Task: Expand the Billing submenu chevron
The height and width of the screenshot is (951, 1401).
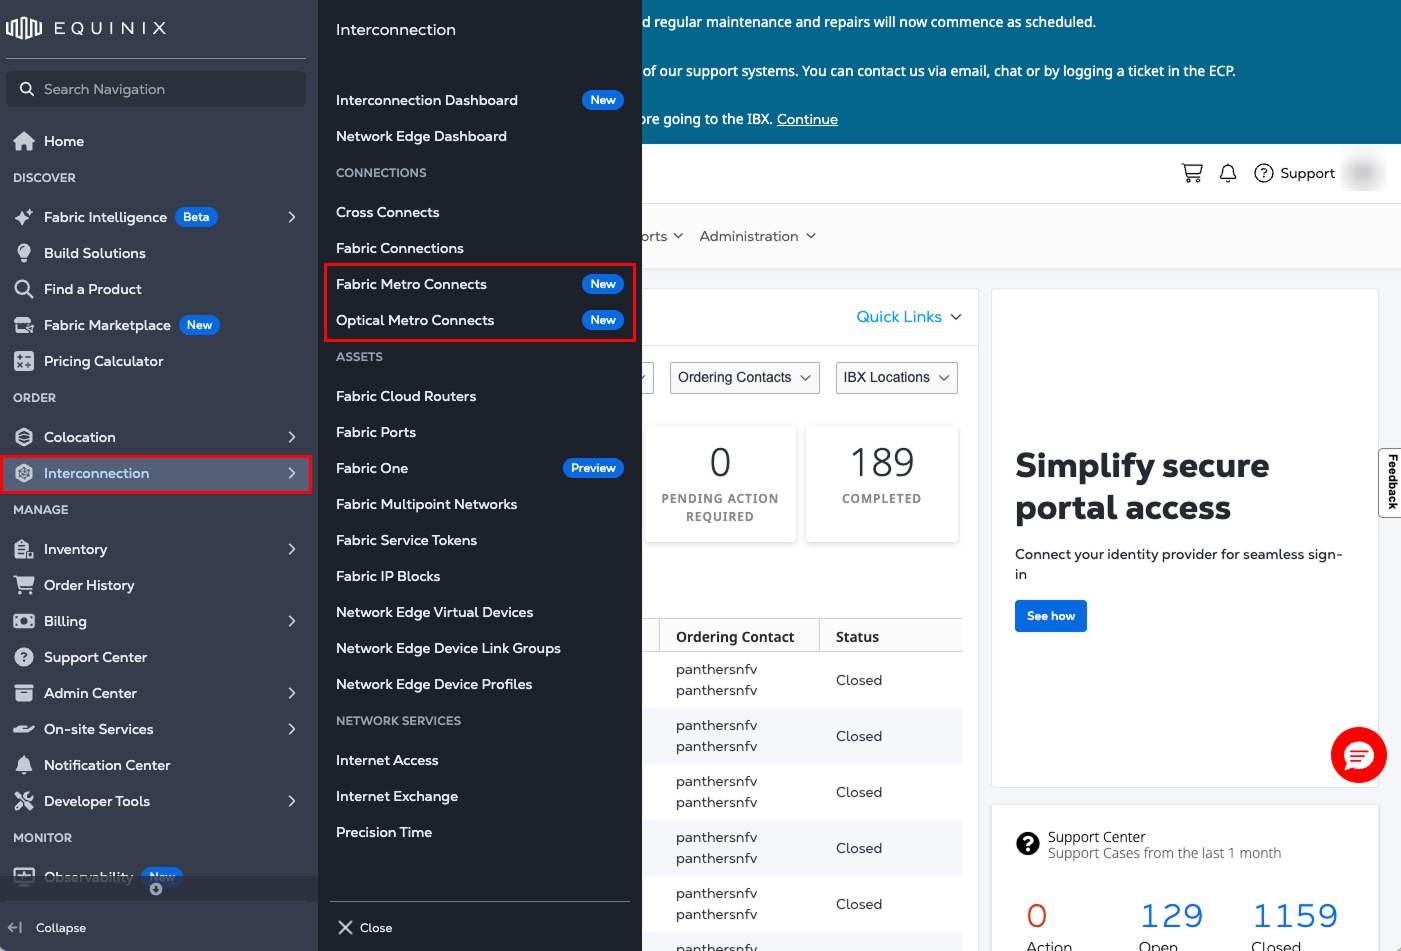Action: pos(292,621)
